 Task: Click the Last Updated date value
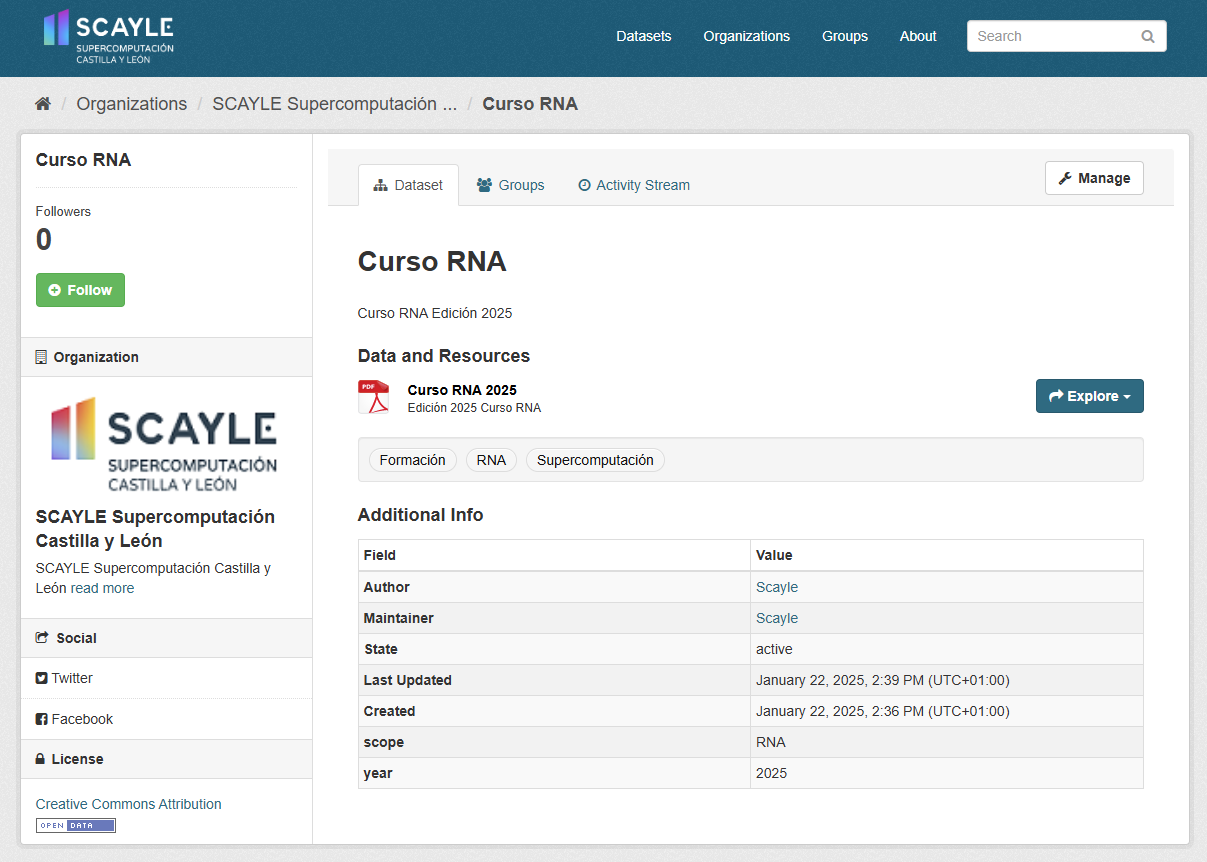[x=883, y=680]
